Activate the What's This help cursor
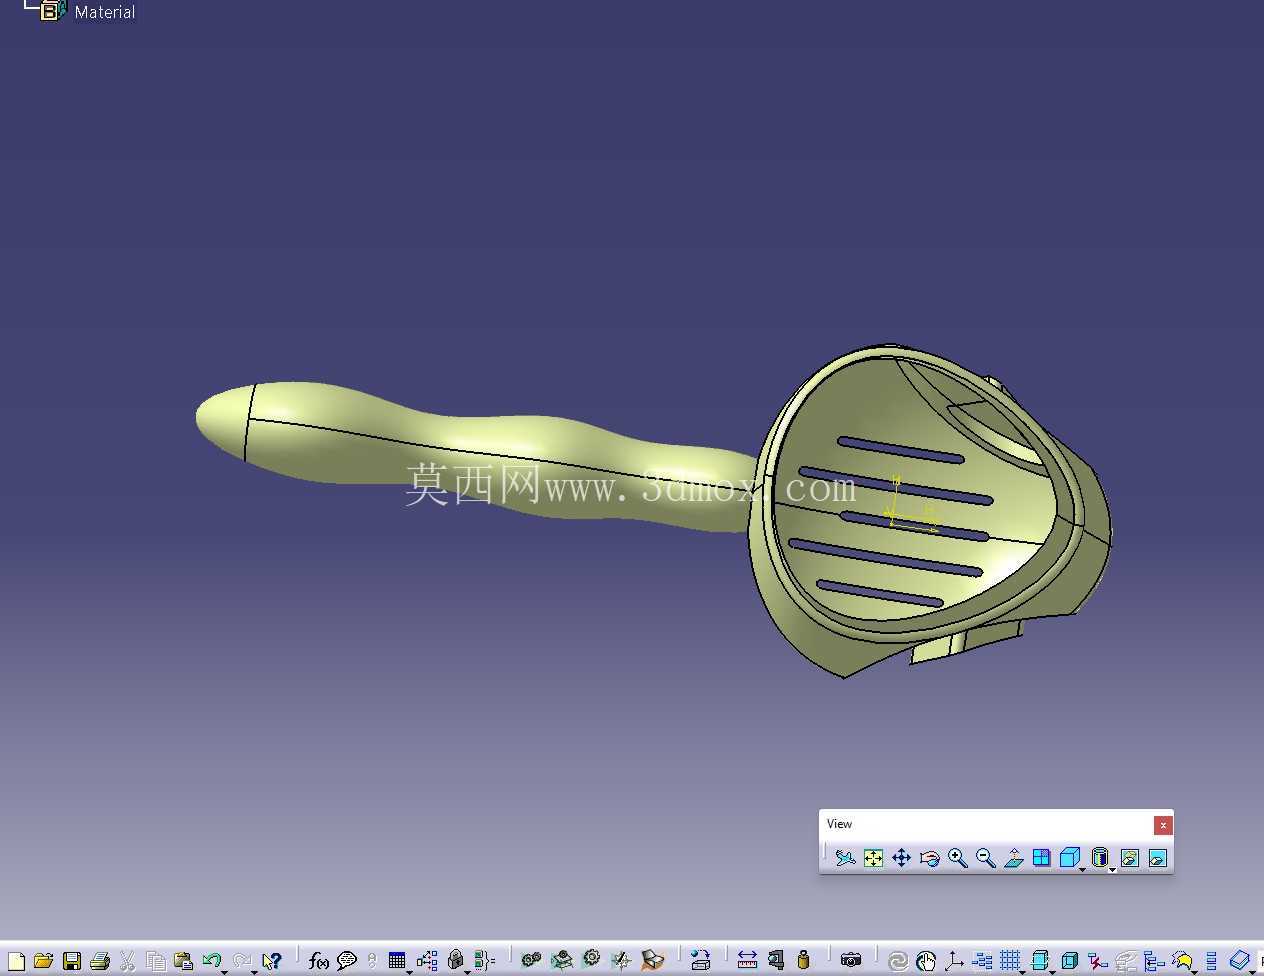 [x=271, y=961]
